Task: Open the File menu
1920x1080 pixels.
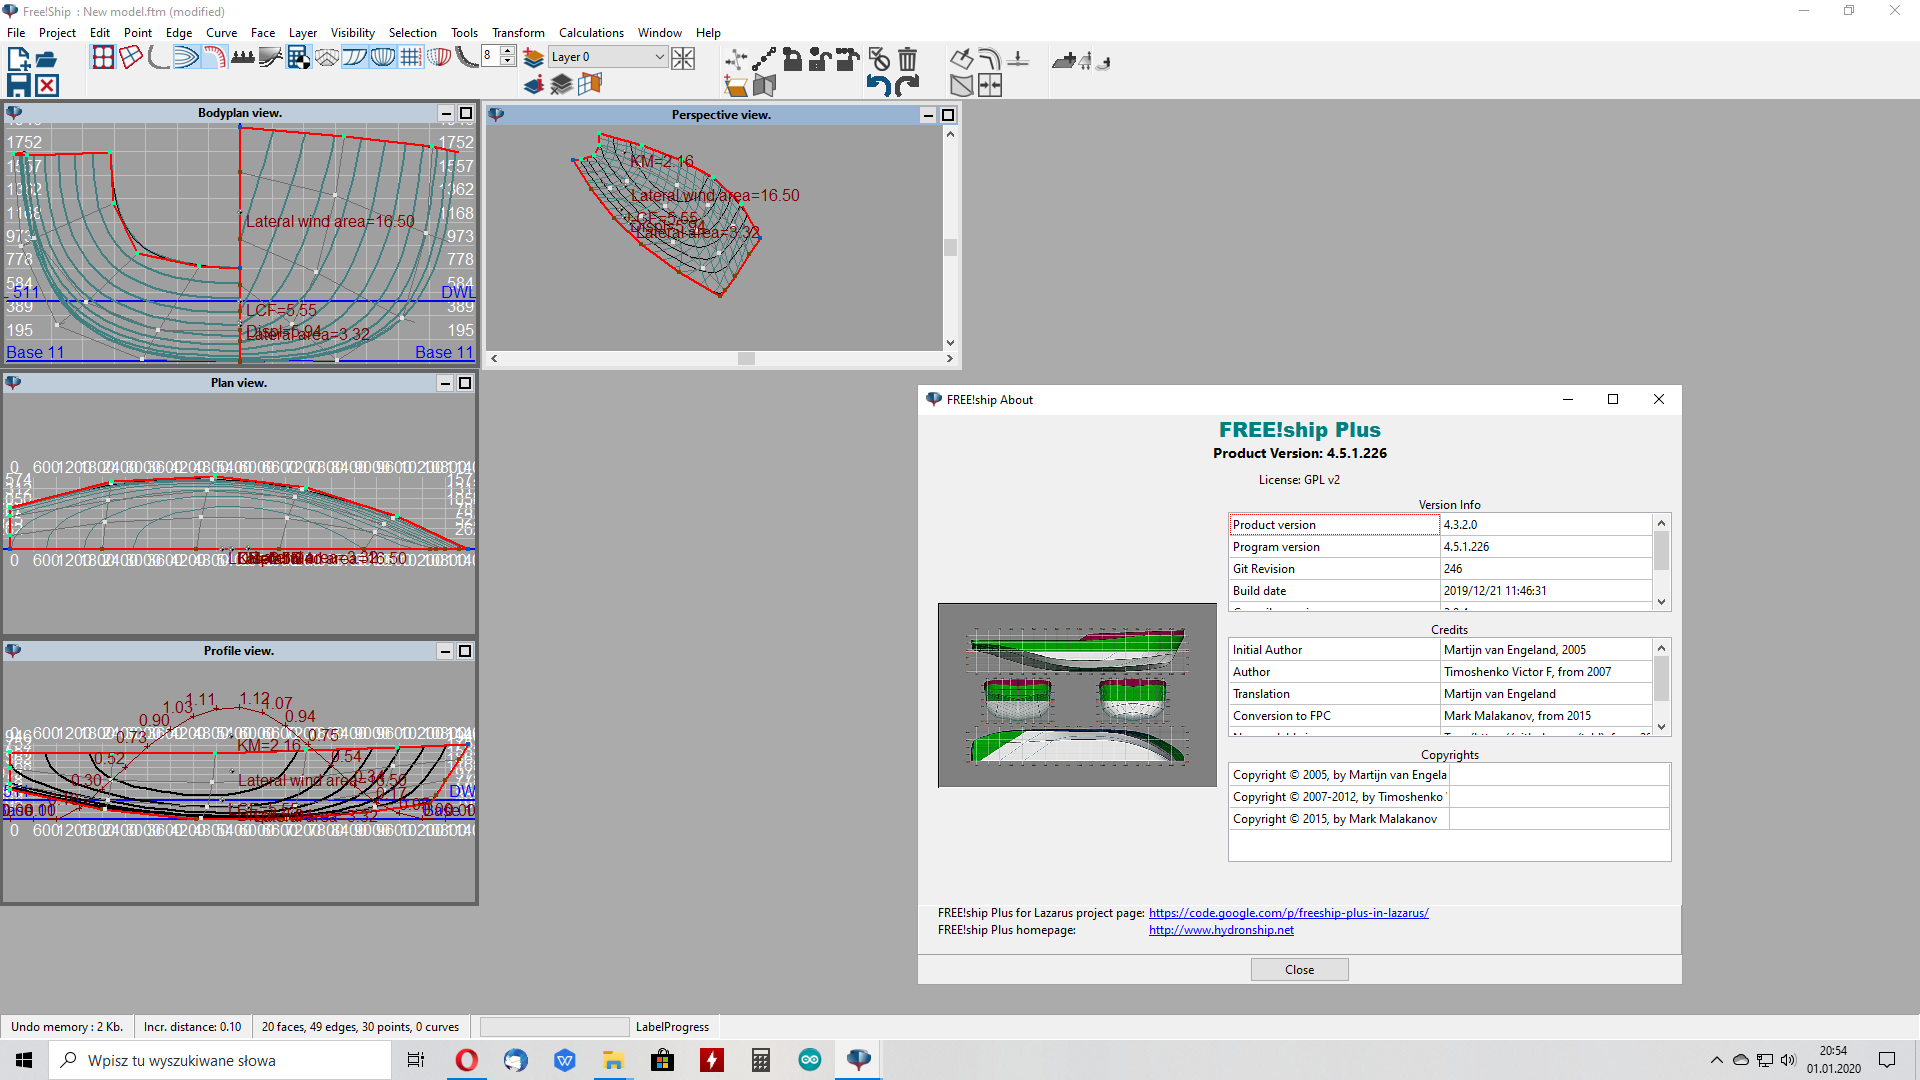Action: point(16,32)
